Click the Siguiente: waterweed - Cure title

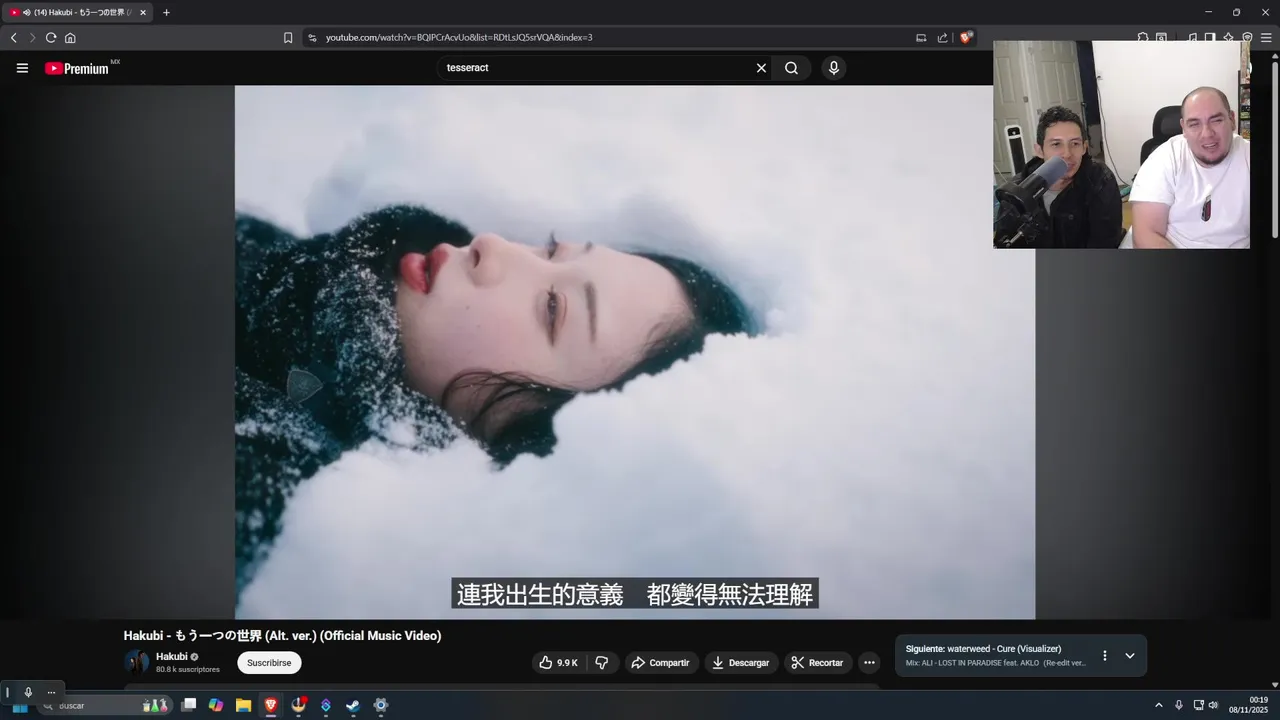983,649
